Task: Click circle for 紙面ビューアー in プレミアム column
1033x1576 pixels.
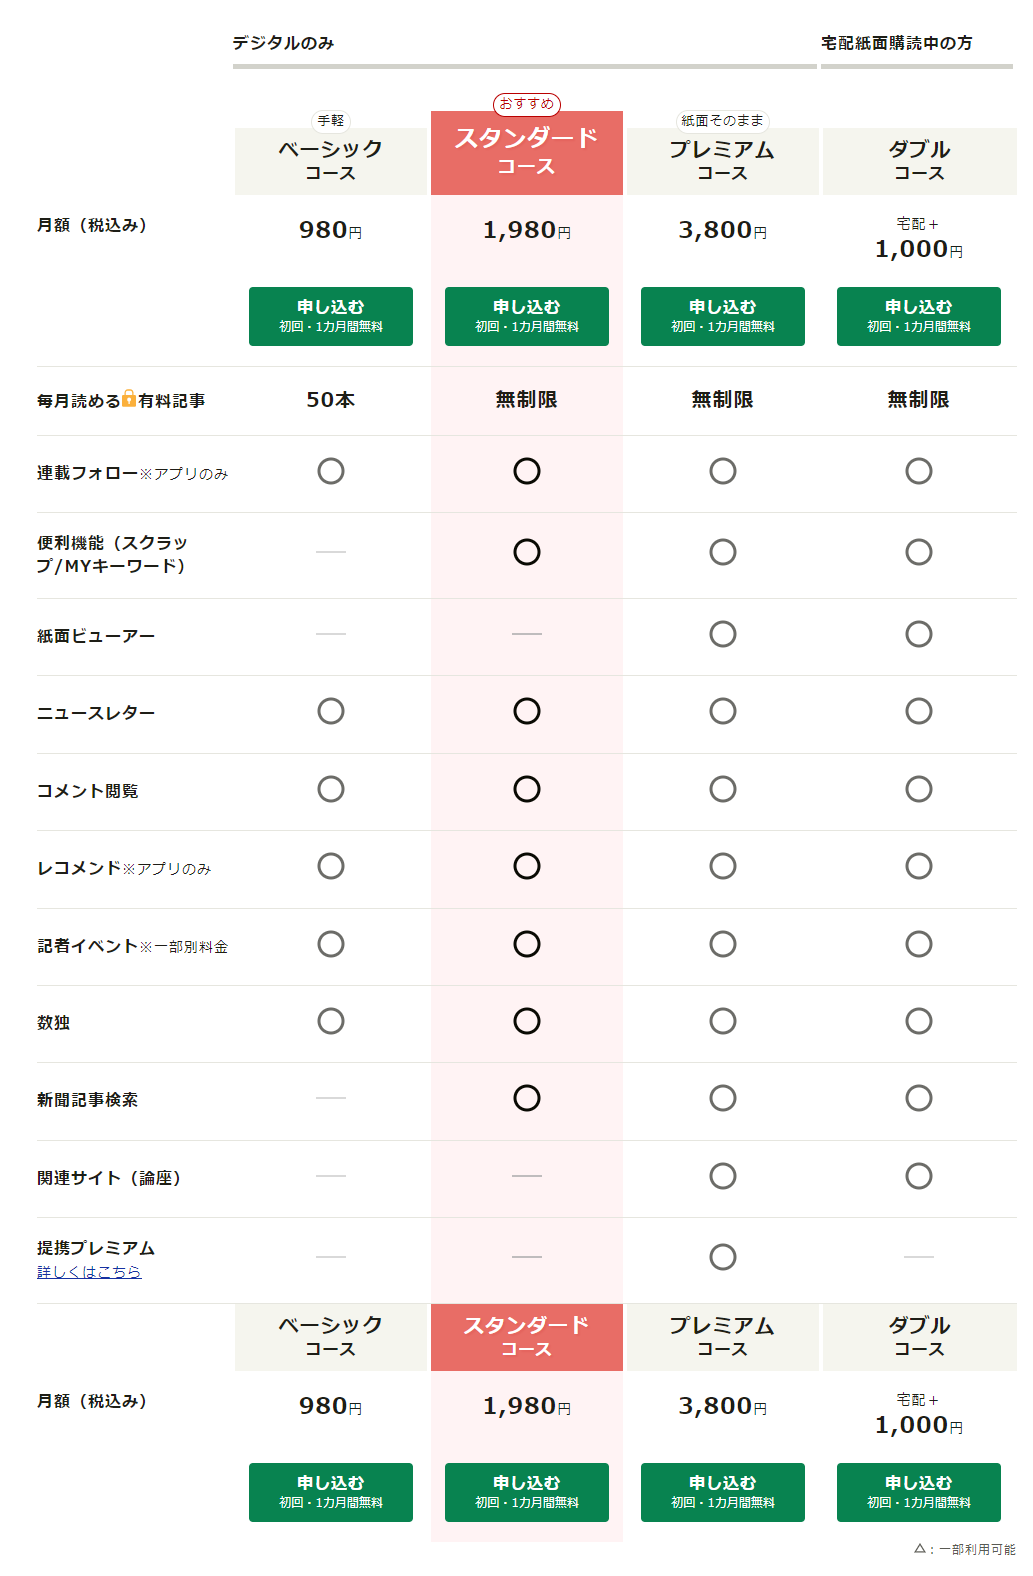Action: (723, 634)
